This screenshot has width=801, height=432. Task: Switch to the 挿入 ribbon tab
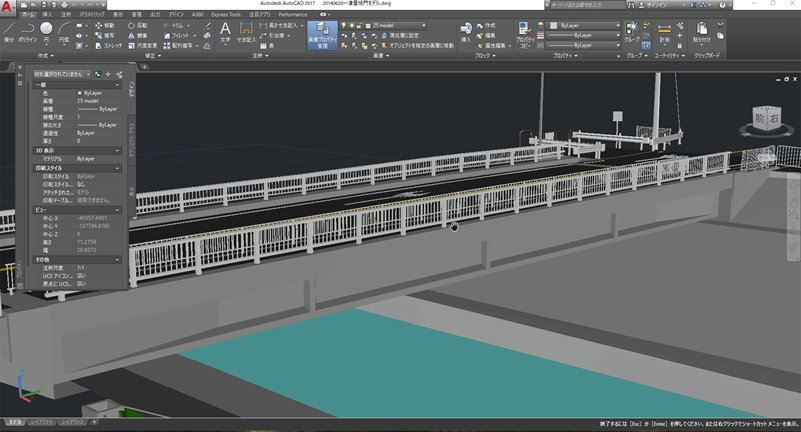49,15
